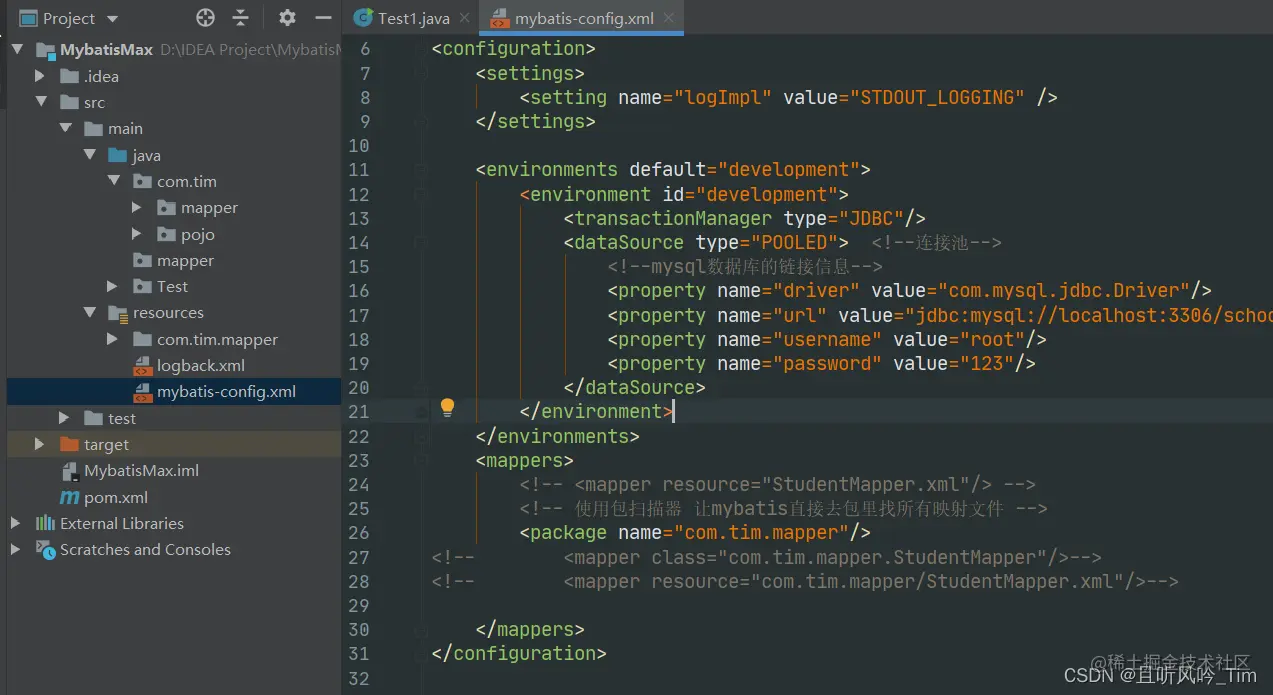Image resolution: width=1273 pixels, height=695 pixels.
Task: Click the pojo package icon
Action: tap(166, 234)
